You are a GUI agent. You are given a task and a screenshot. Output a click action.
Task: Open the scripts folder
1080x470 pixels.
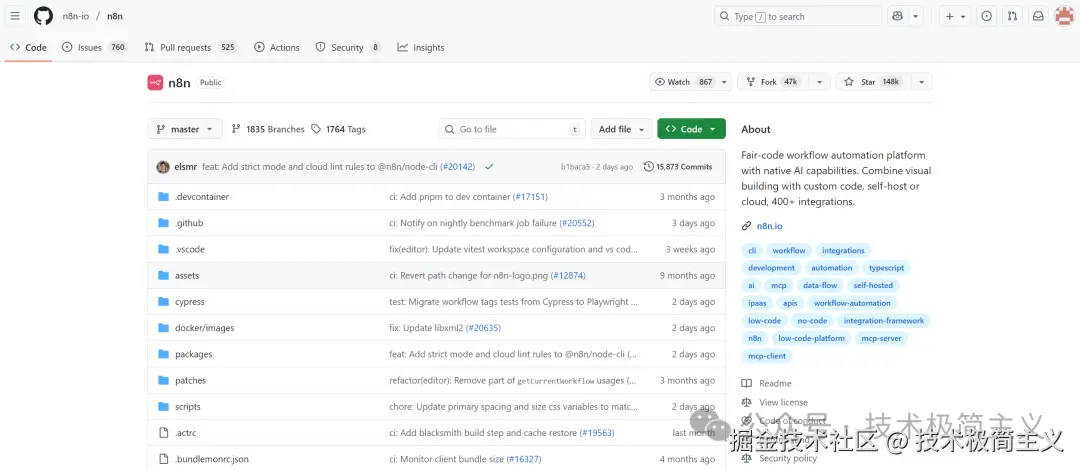click(187, 407)
